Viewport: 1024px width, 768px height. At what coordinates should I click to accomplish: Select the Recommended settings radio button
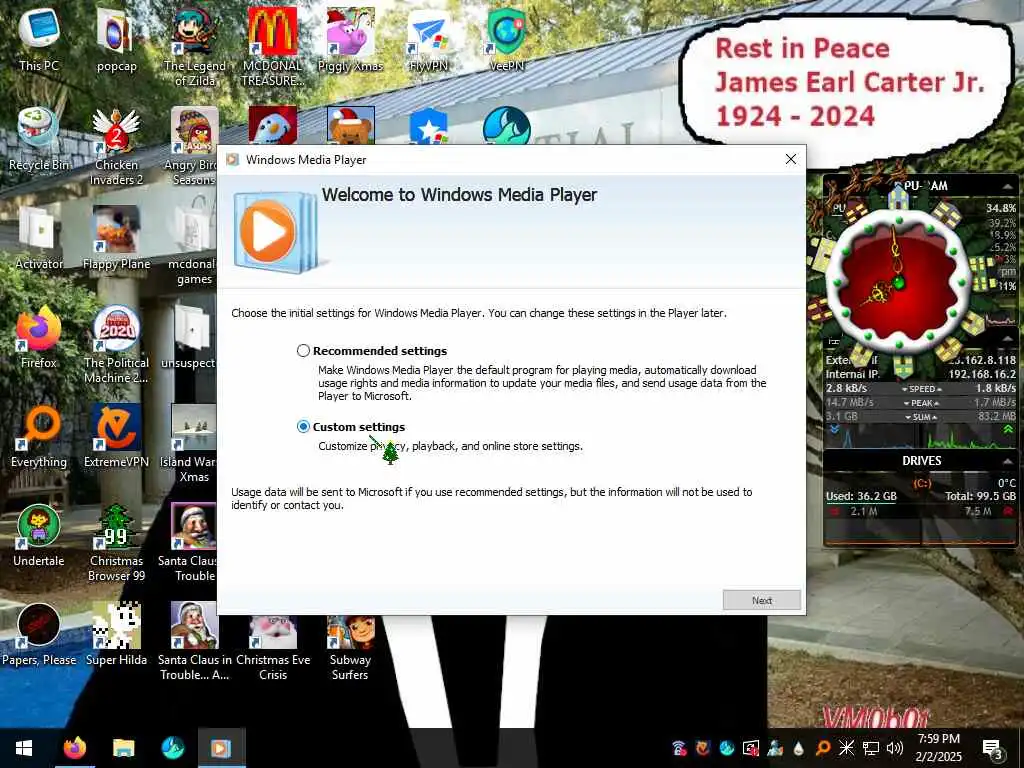(303, 351)
